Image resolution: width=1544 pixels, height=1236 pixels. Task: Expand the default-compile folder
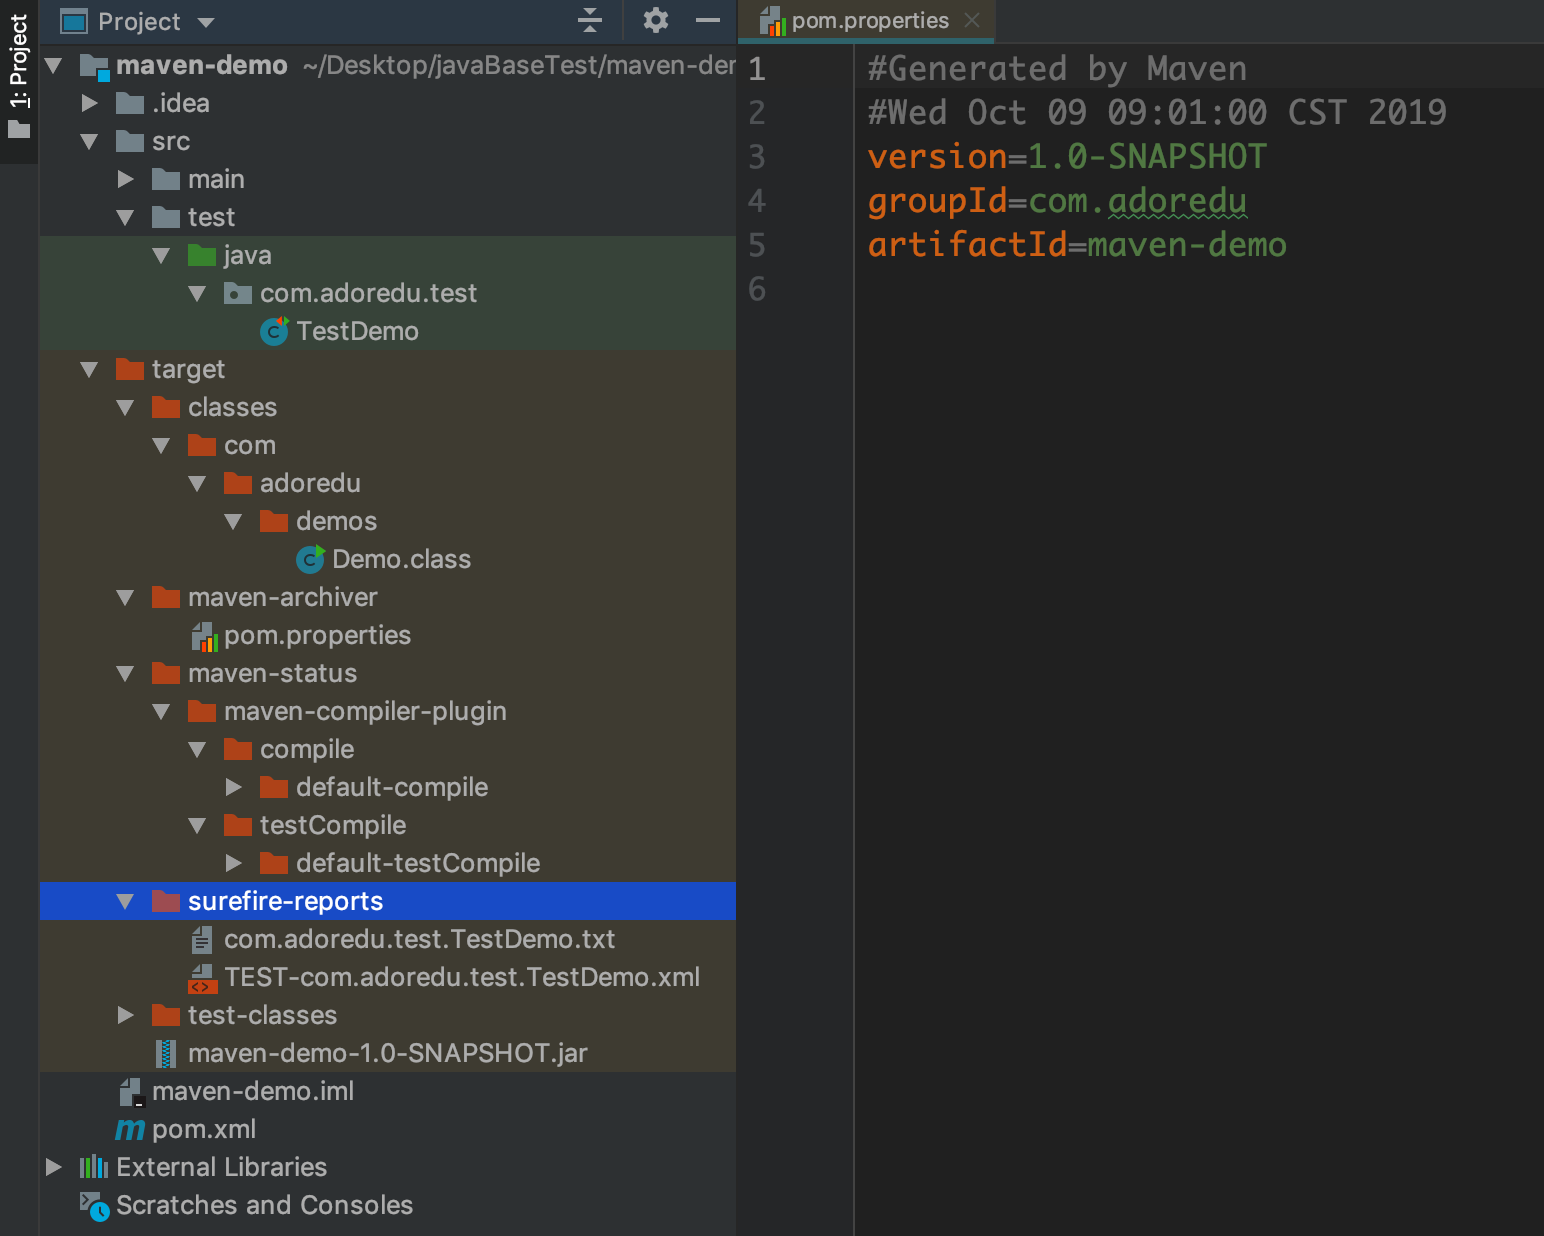pyautogui.click(x=233, y=787)
